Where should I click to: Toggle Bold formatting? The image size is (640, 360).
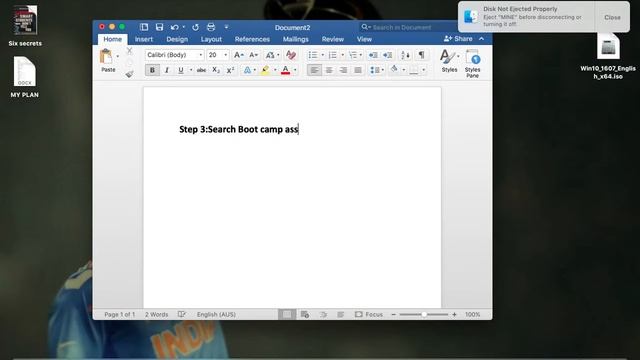point(152,70)
